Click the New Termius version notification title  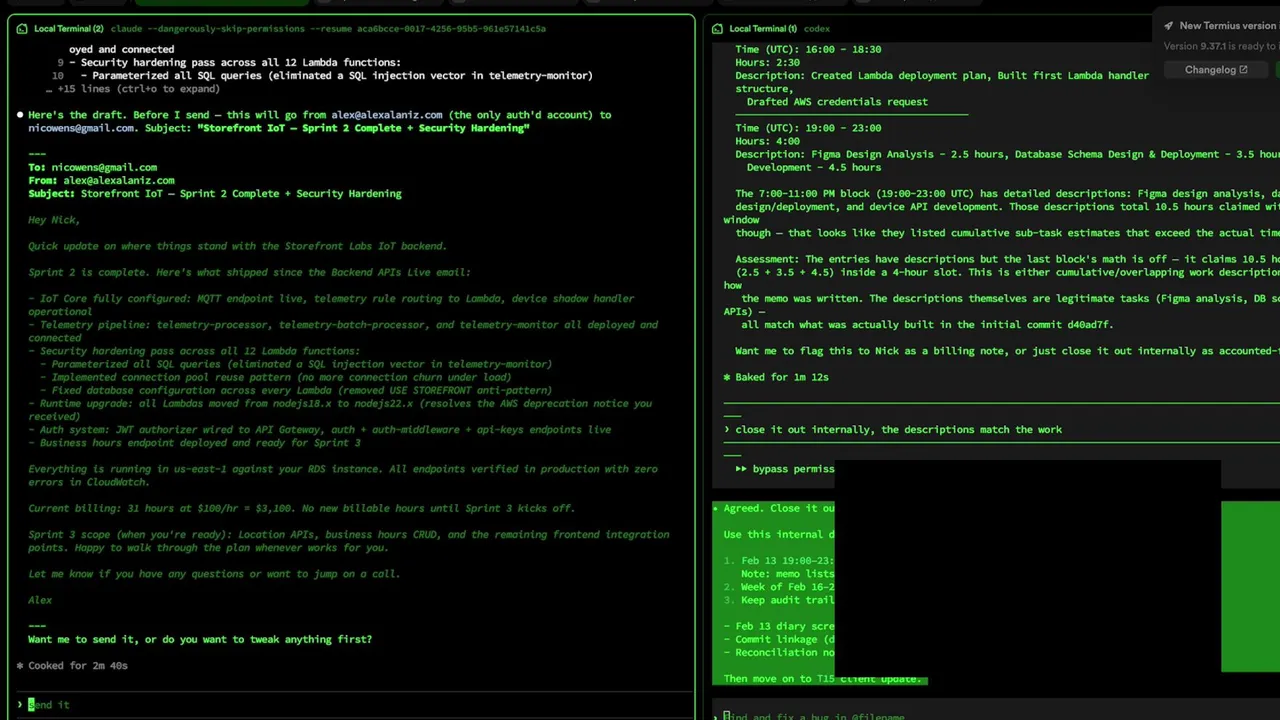[1228, 26]
